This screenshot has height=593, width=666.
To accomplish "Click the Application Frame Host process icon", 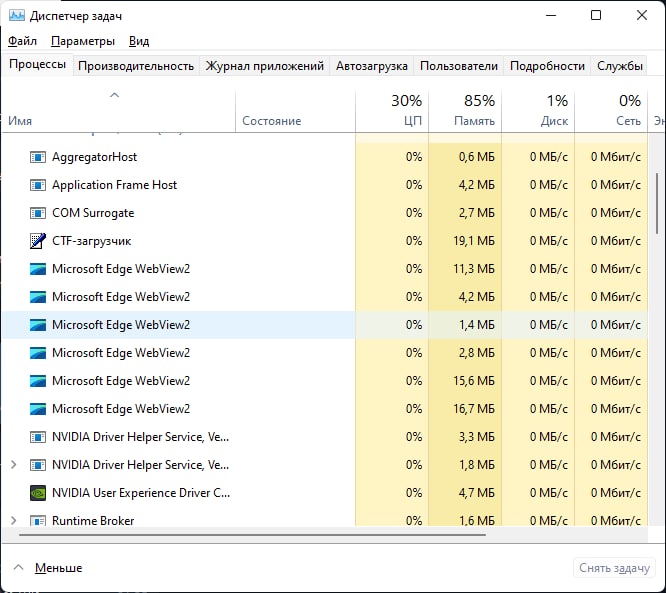I will click(x=38, y=185).
